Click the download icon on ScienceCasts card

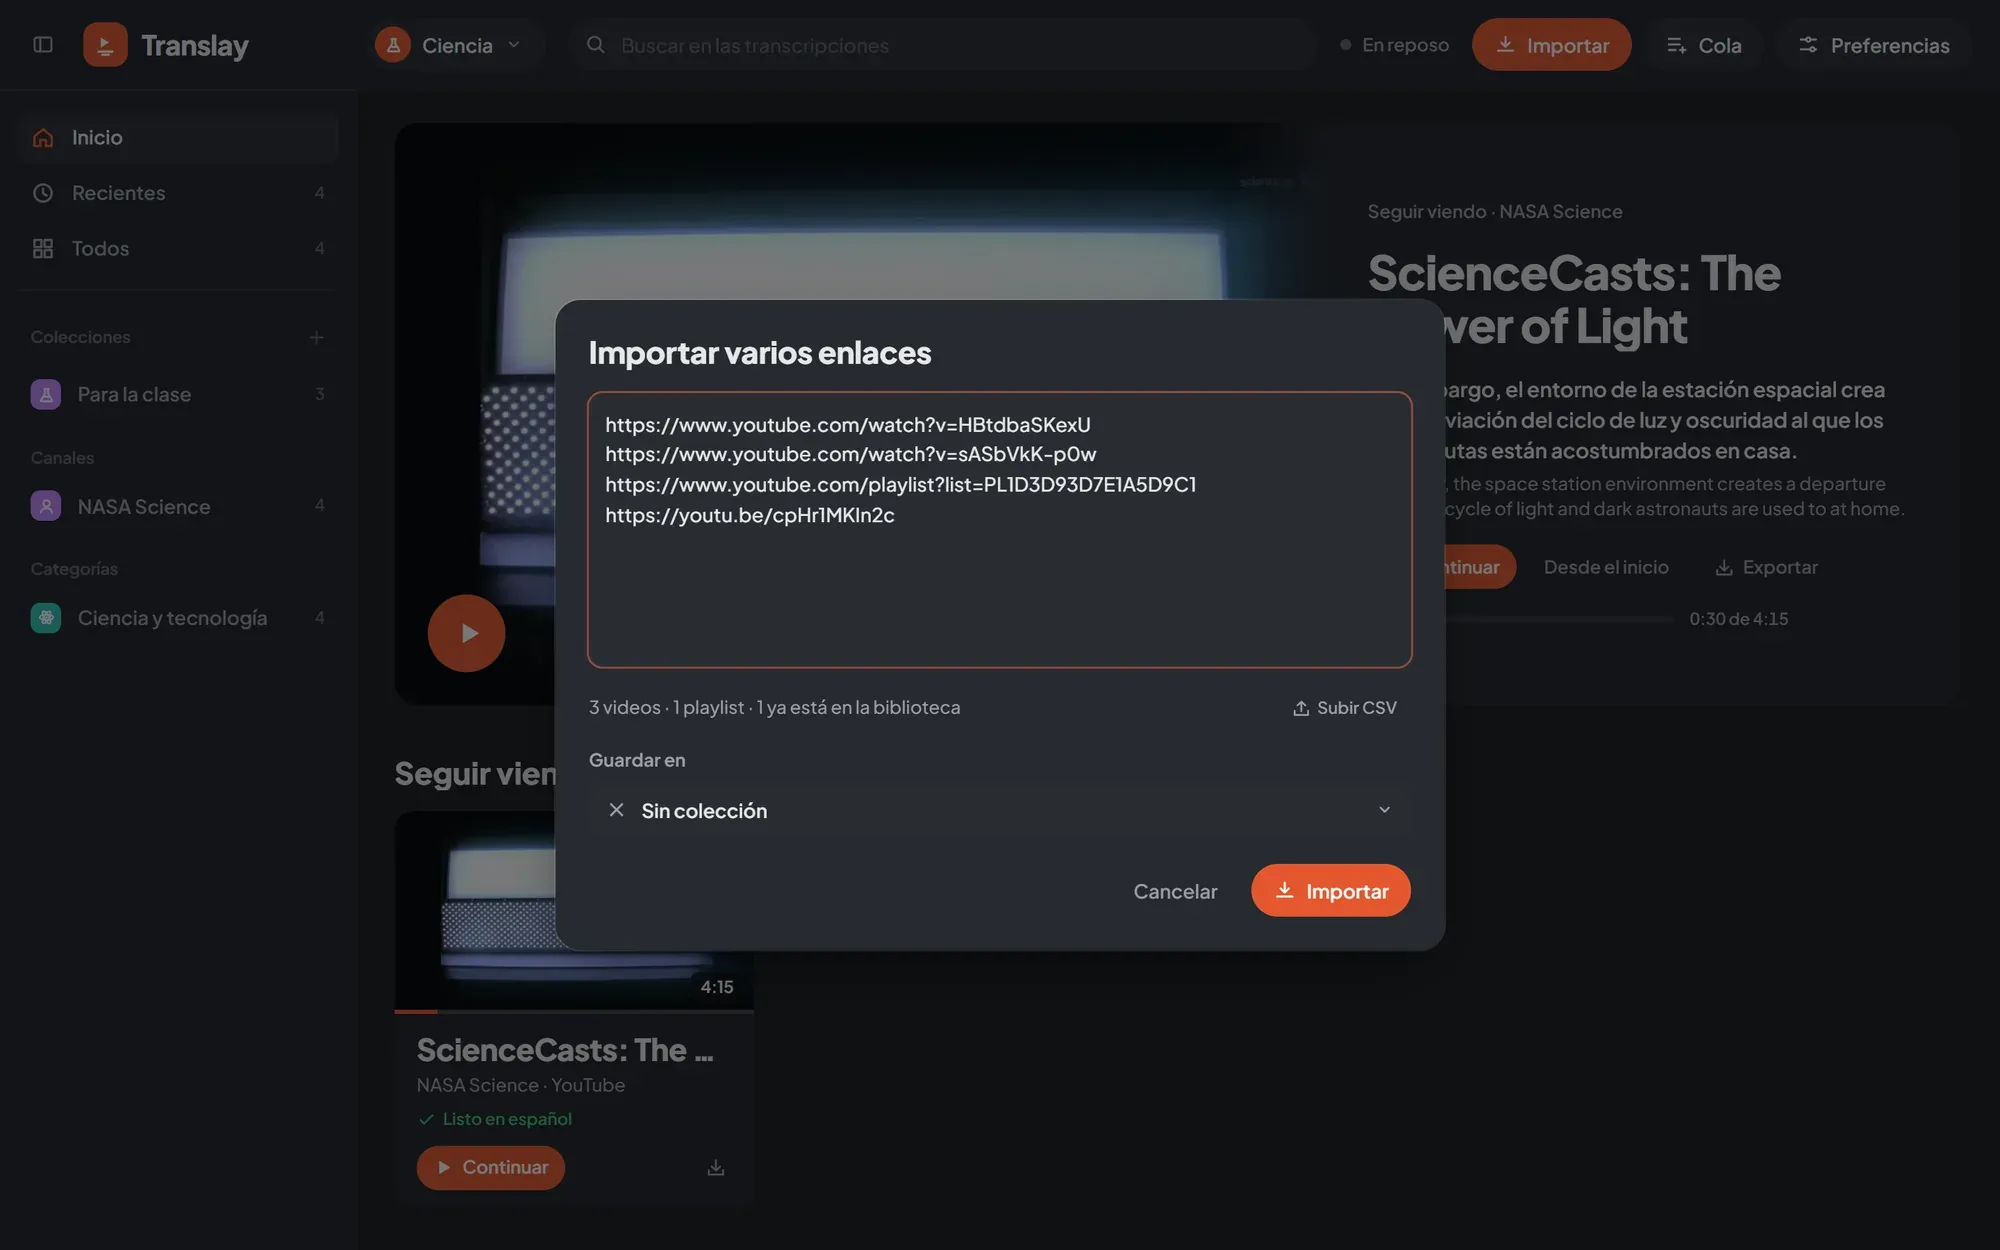coord(716,1168)
